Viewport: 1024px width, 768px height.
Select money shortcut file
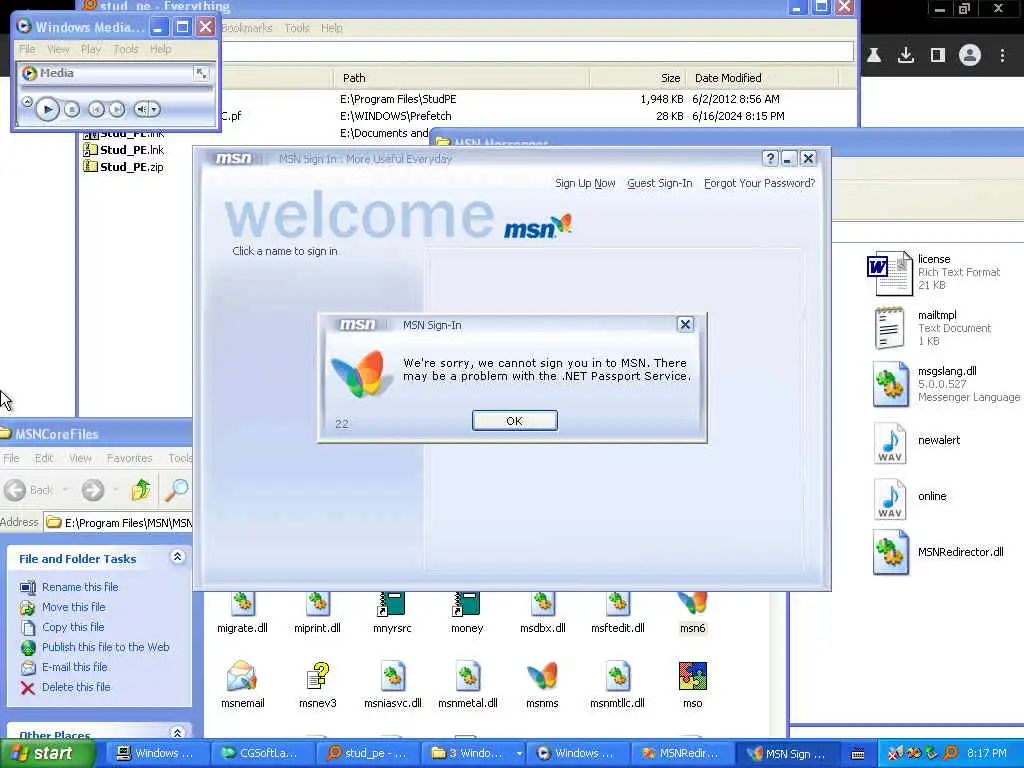coord(467,614)
